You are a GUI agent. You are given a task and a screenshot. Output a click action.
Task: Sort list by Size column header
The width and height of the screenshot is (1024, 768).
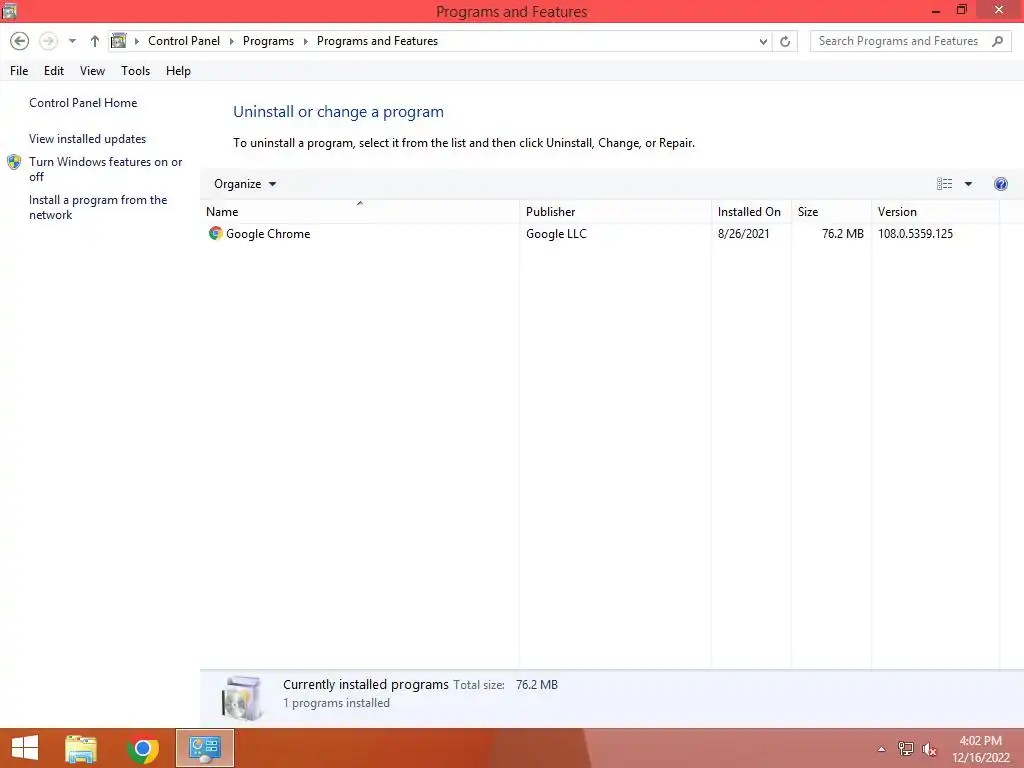[831, 212]
